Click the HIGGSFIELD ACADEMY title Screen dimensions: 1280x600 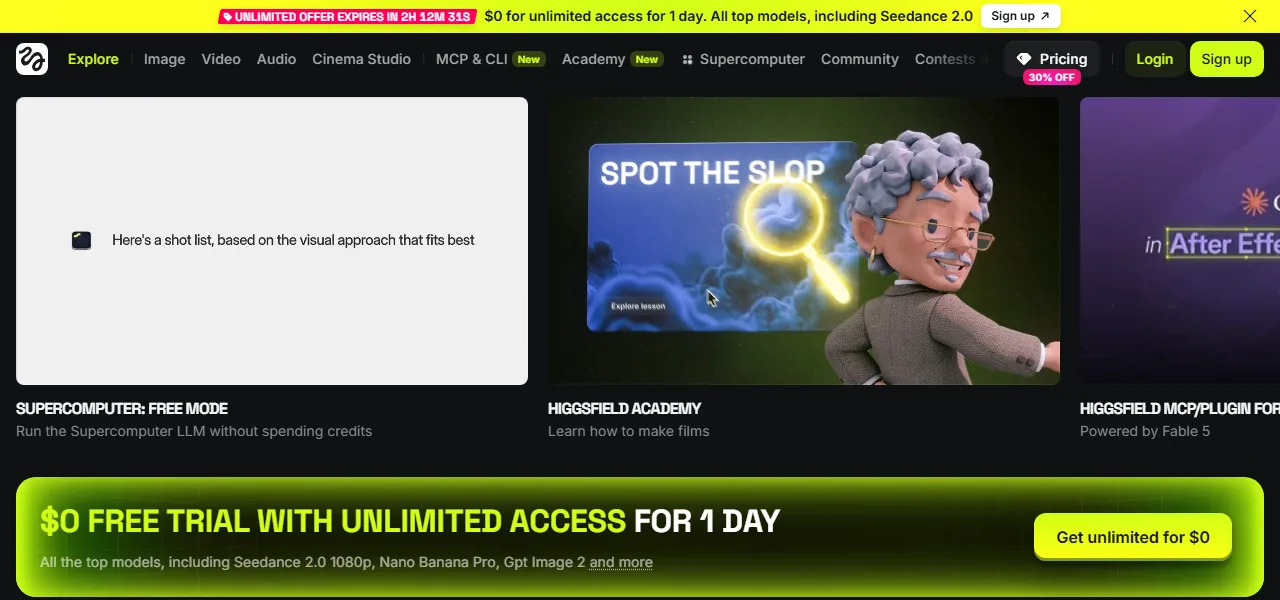(625, 408)
